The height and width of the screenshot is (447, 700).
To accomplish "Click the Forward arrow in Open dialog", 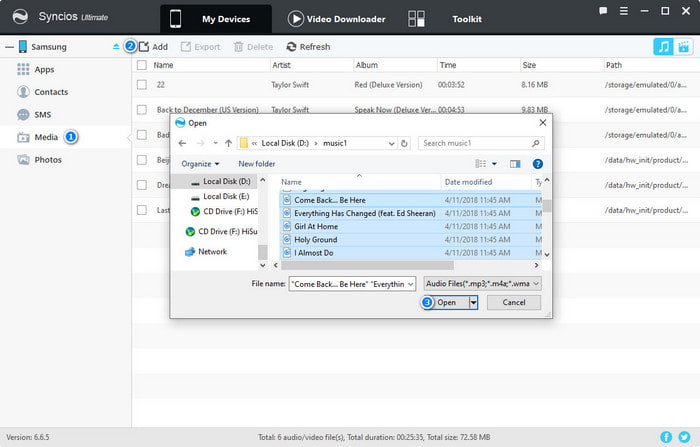I will tap(200, 143).
